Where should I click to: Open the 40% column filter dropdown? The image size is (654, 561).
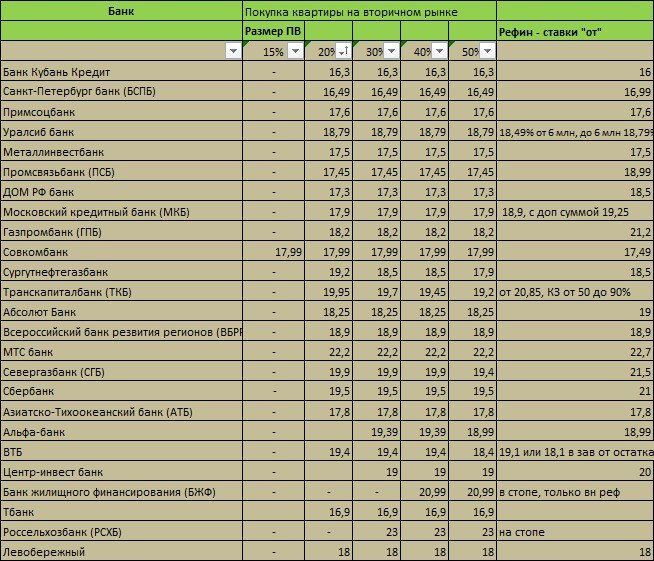click(x=439, y=51)
